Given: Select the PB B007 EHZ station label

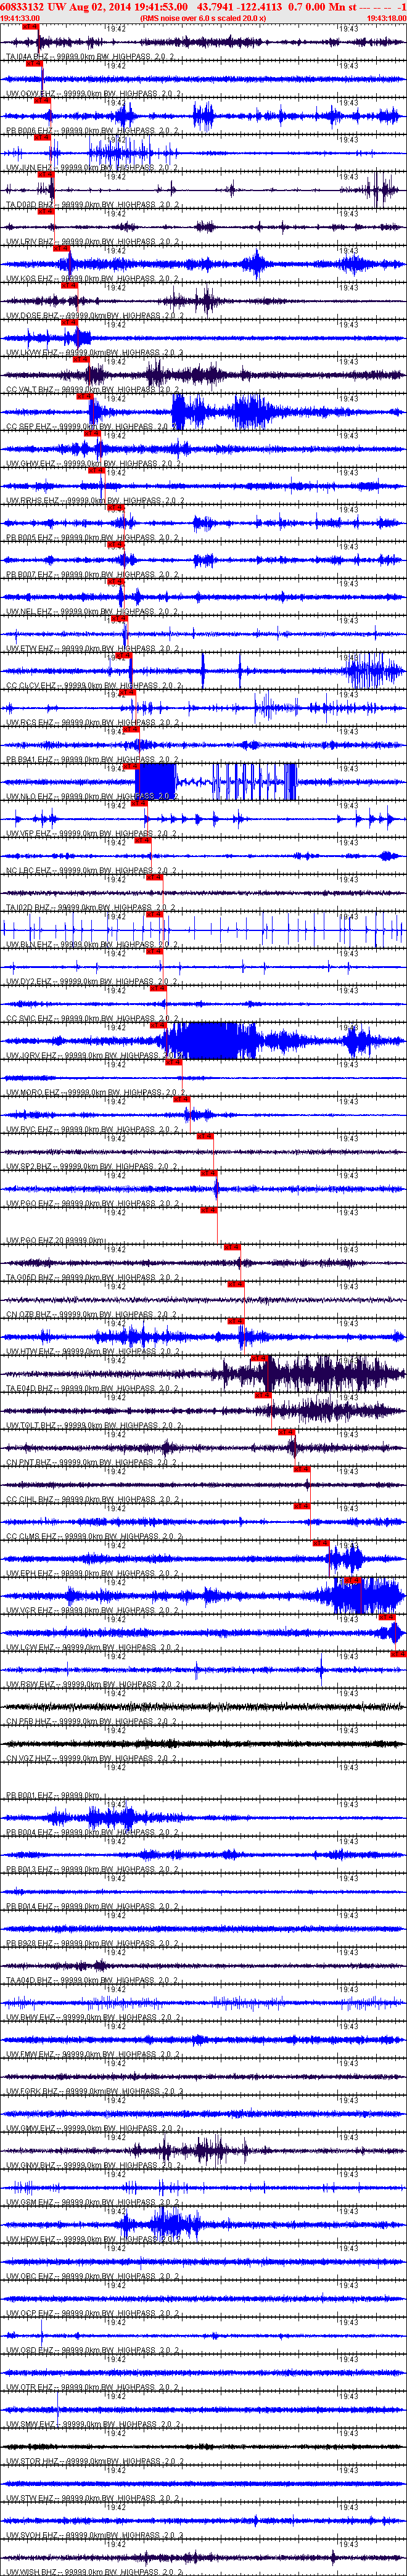Looking at the screenshot, I should [93, 575].
